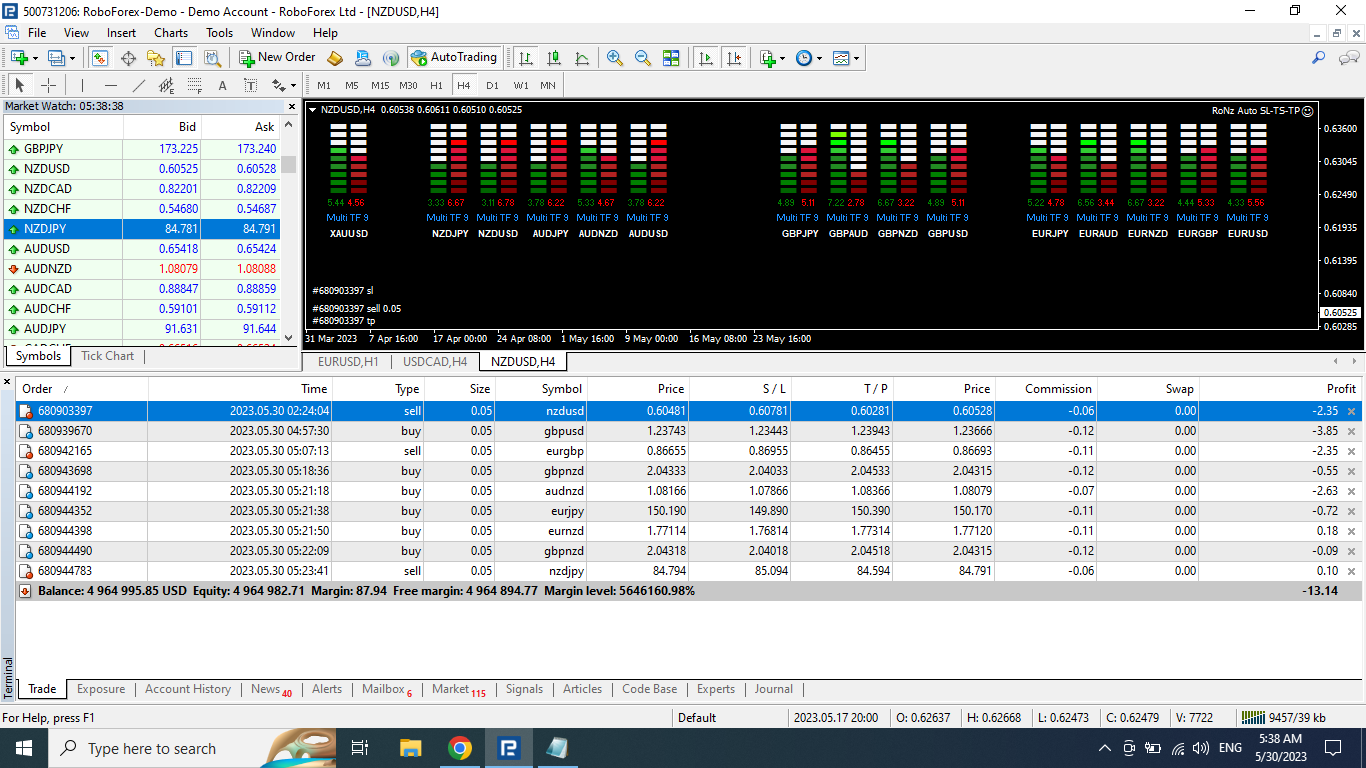Open the search magnifier in toolbar
This screenshot has height=768, width=1366.
tap(1319, 58)
